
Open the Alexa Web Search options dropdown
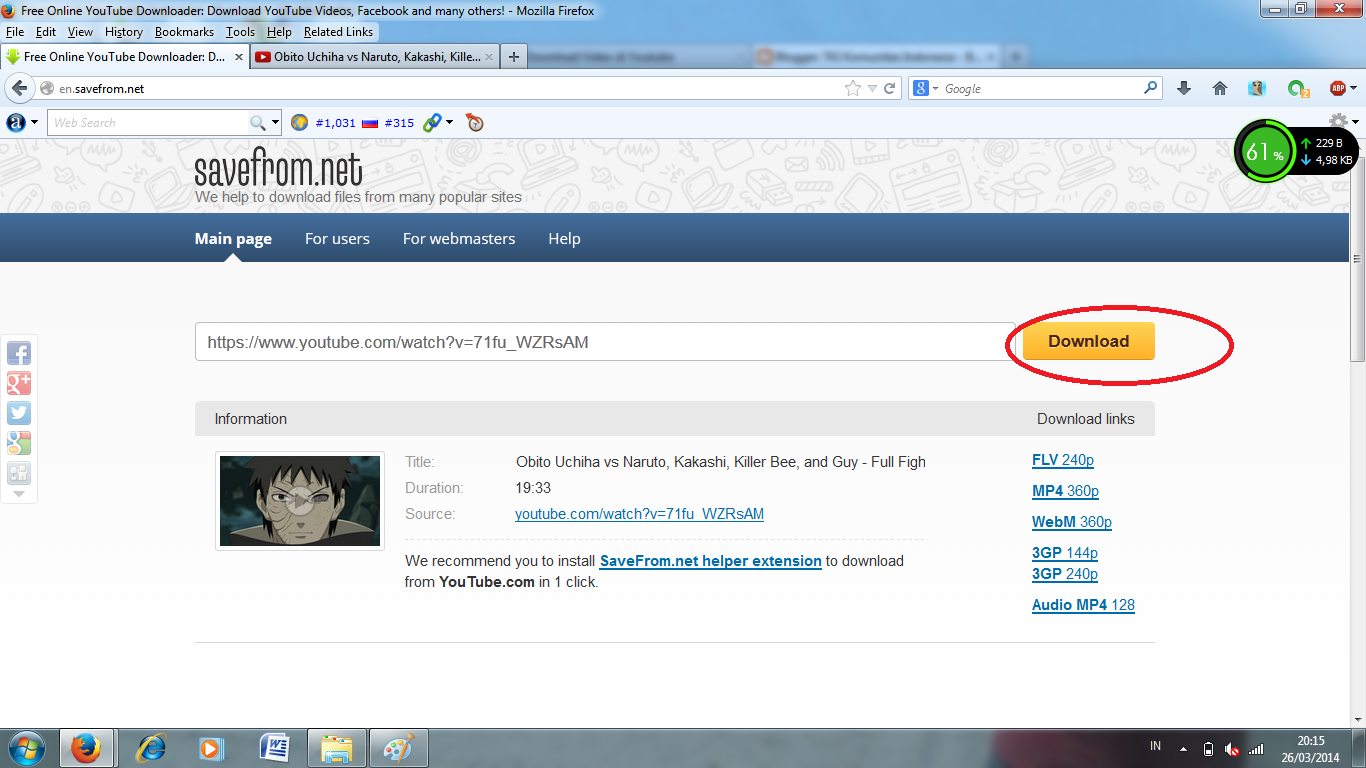tap(274, 123)
